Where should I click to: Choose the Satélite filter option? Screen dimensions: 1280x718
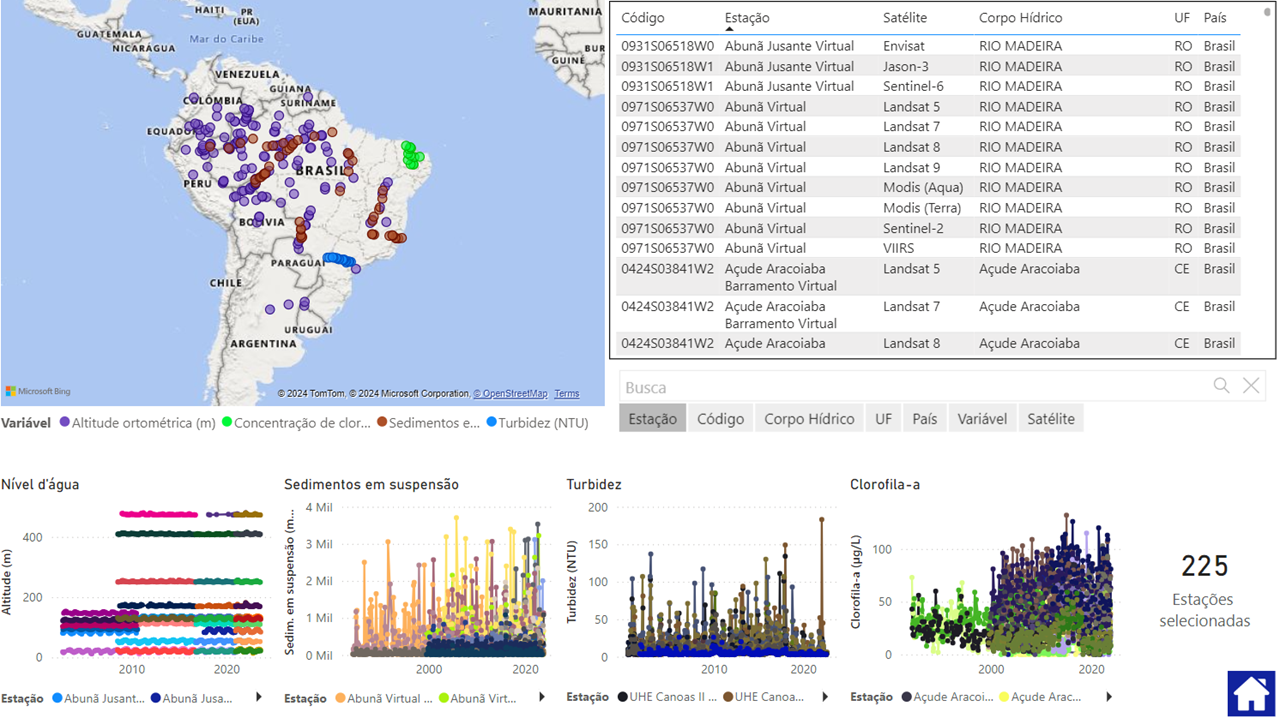(x=1050, y=419)
